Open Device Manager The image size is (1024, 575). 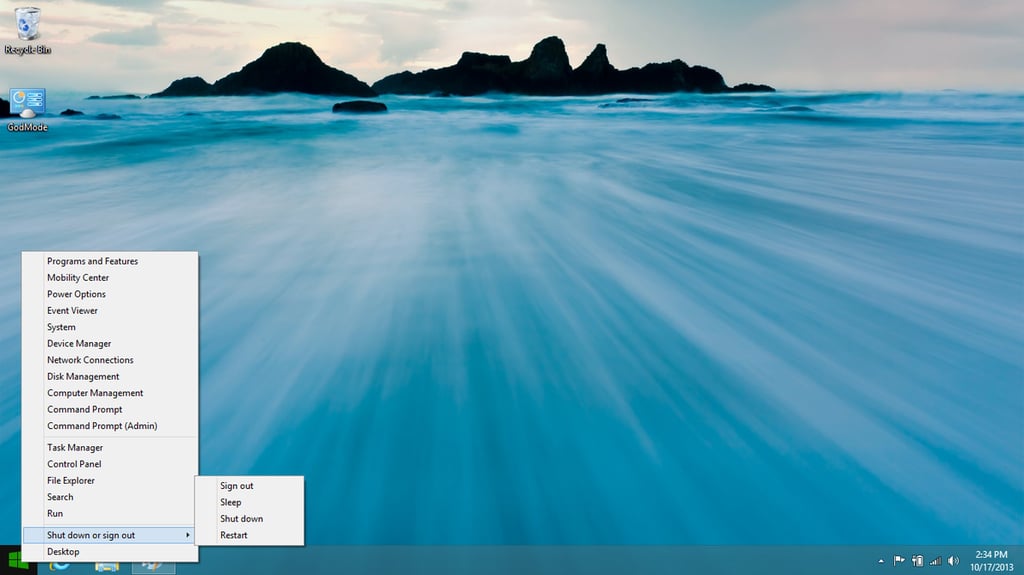(x=110, y=343)
